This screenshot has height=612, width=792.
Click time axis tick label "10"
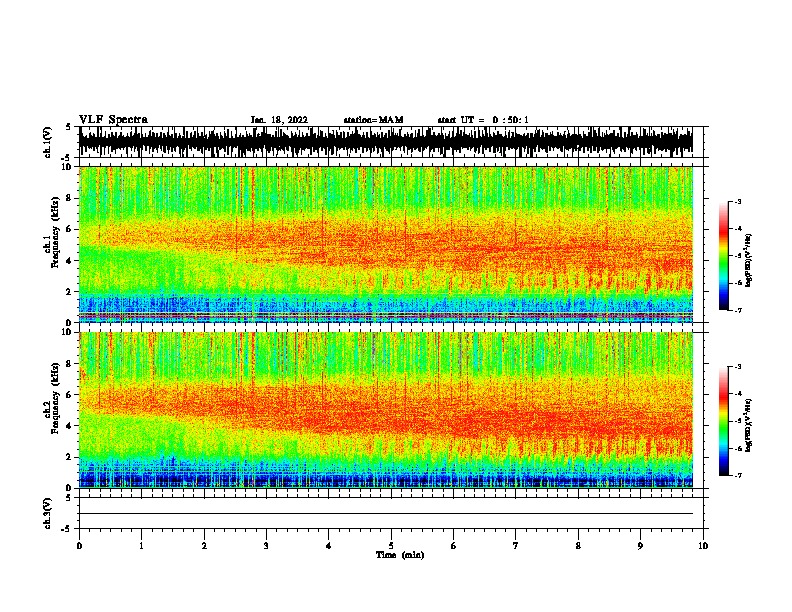point(703,546)
